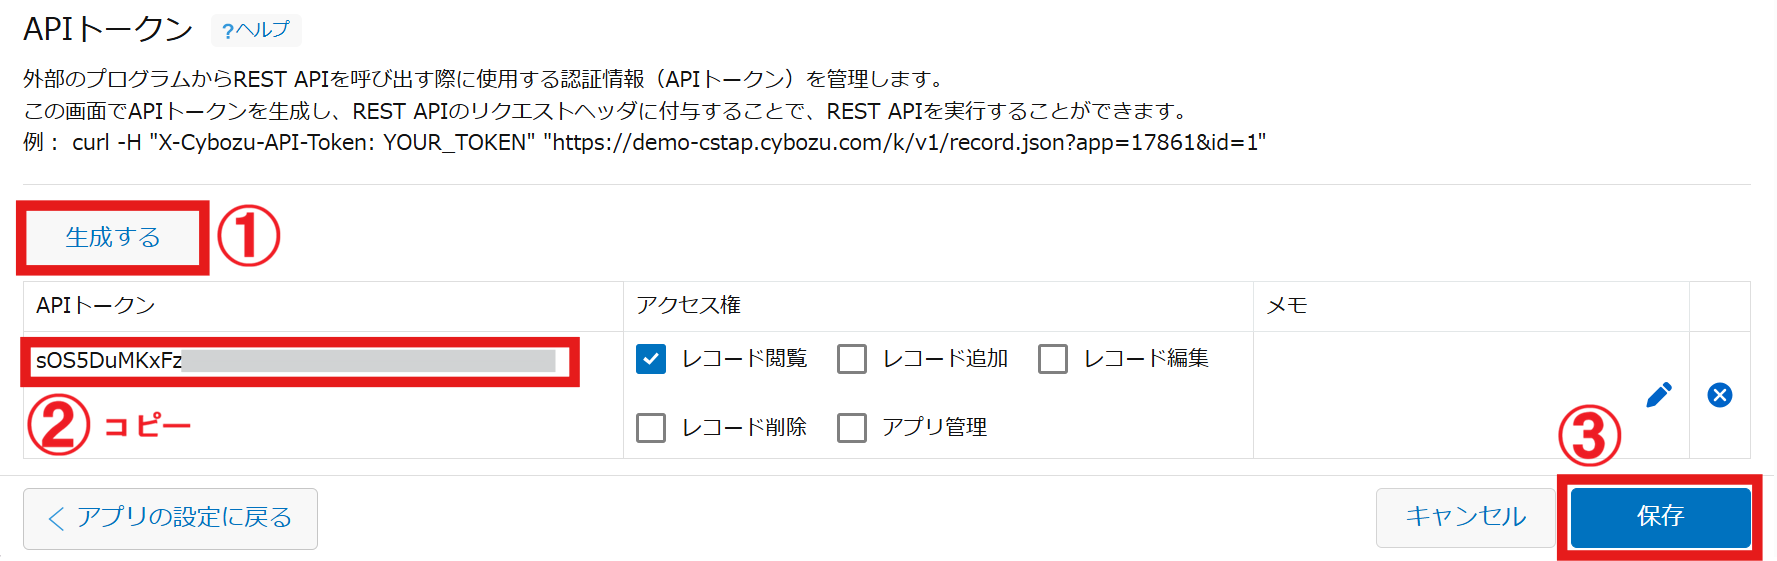1777x561 pixels.
Task: Delete the token with the blue X icon
Action: 1720,395
